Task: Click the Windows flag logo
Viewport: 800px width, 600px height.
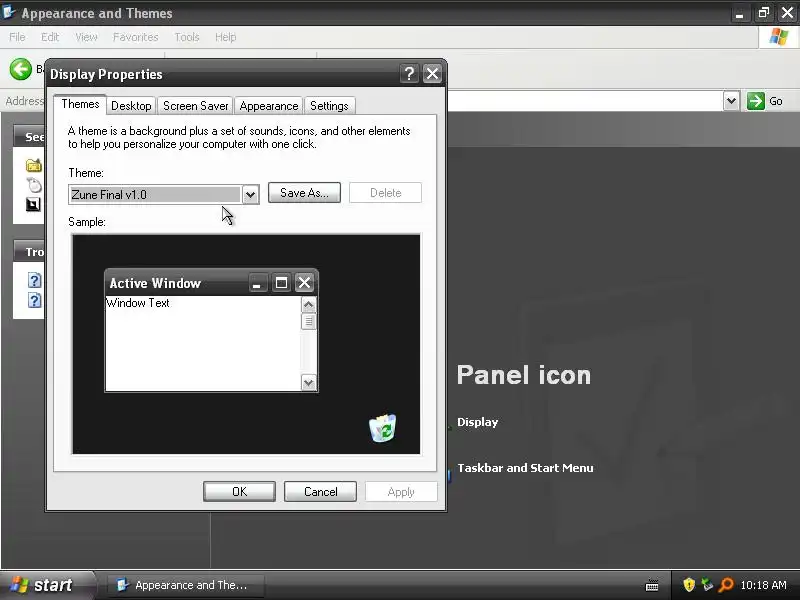Action: (779, 37)
